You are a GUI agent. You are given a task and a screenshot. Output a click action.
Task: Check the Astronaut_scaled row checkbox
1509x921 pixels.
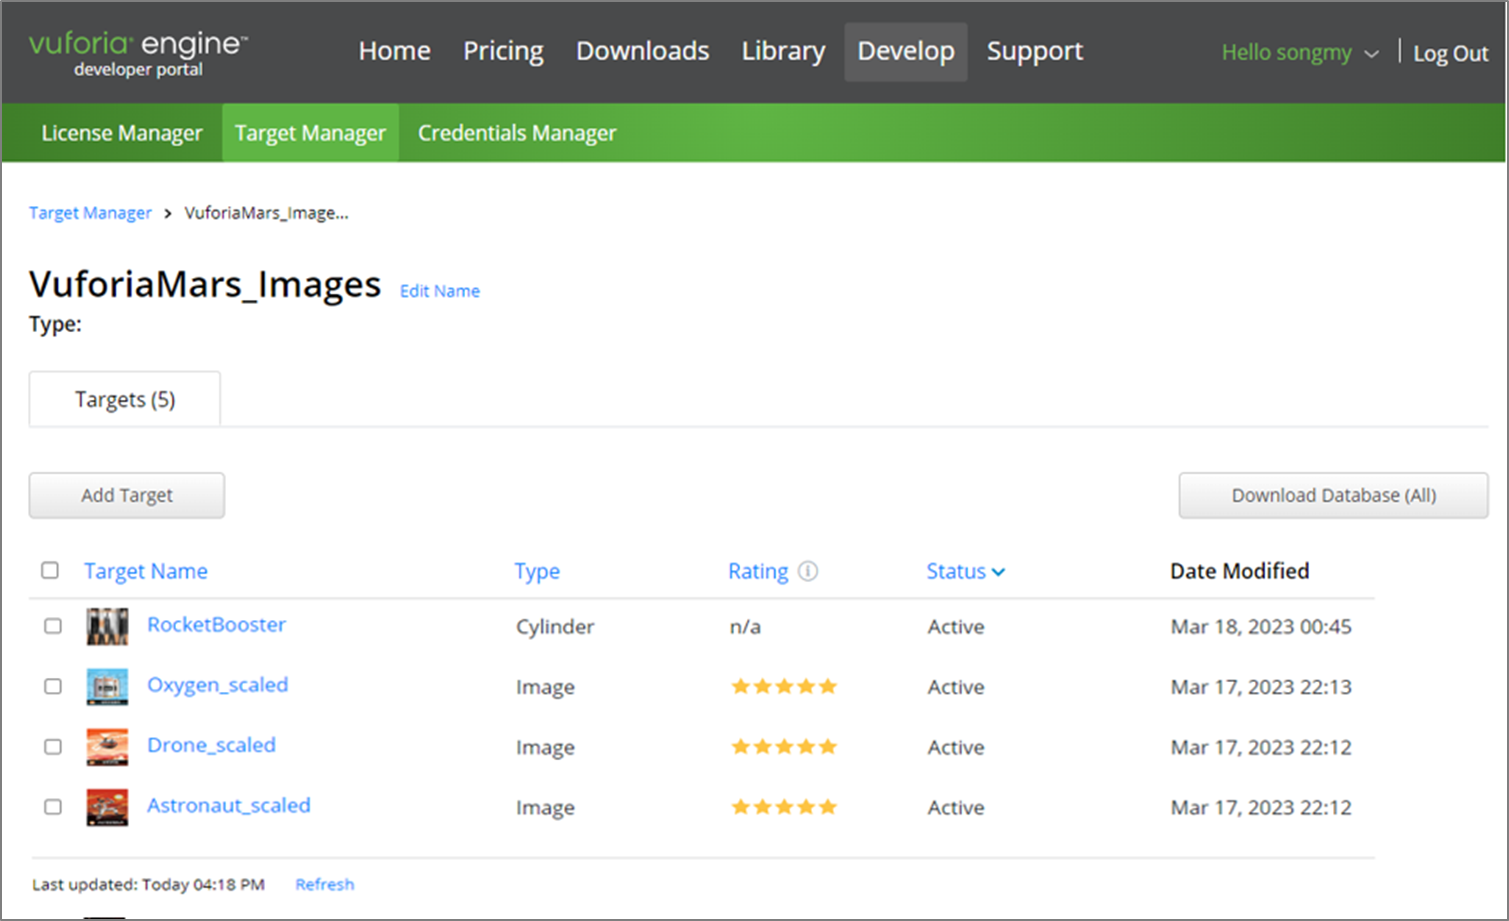[x=53, y=806]
